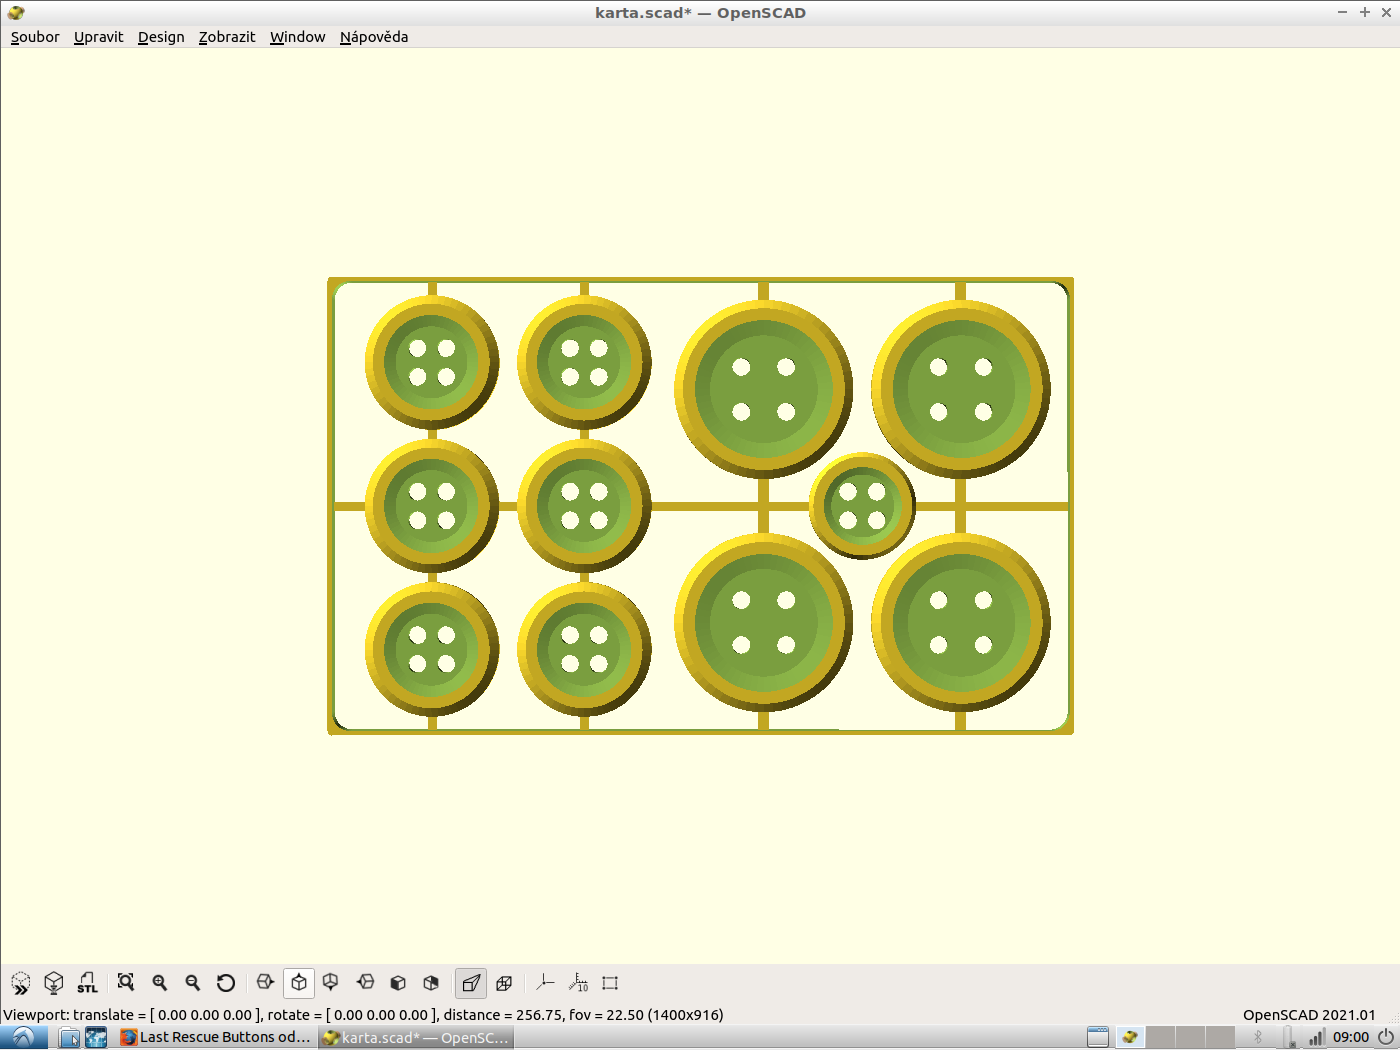The width and height of the screenshot is (1400, 1050).
Task: Click the Export as STL icon
Action: (87, 983)
